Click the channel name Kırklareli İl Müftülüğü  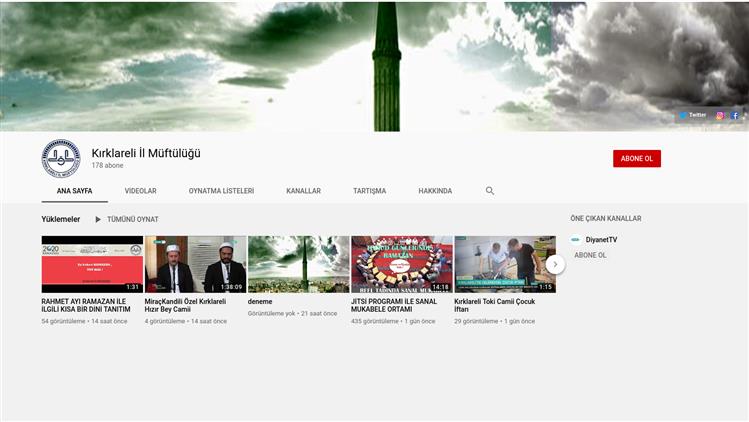(146, 153)
